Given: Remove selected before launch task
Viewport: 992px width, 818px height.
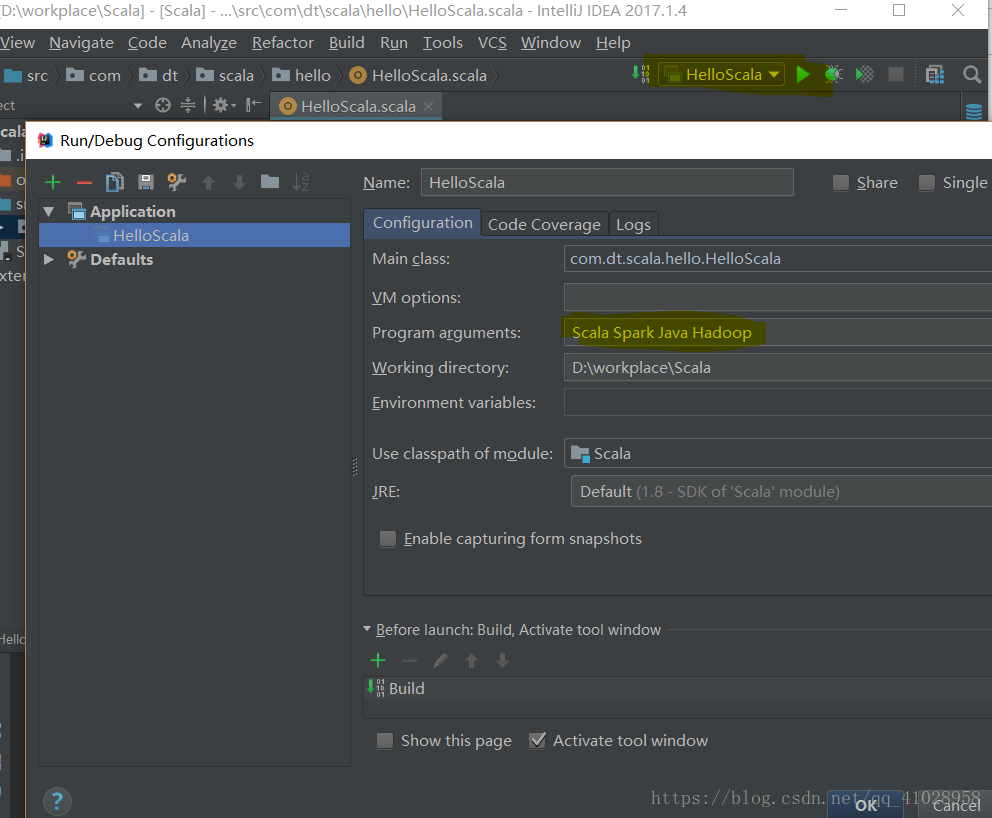Looking at the screenshot, I should [x=409, y=660].
